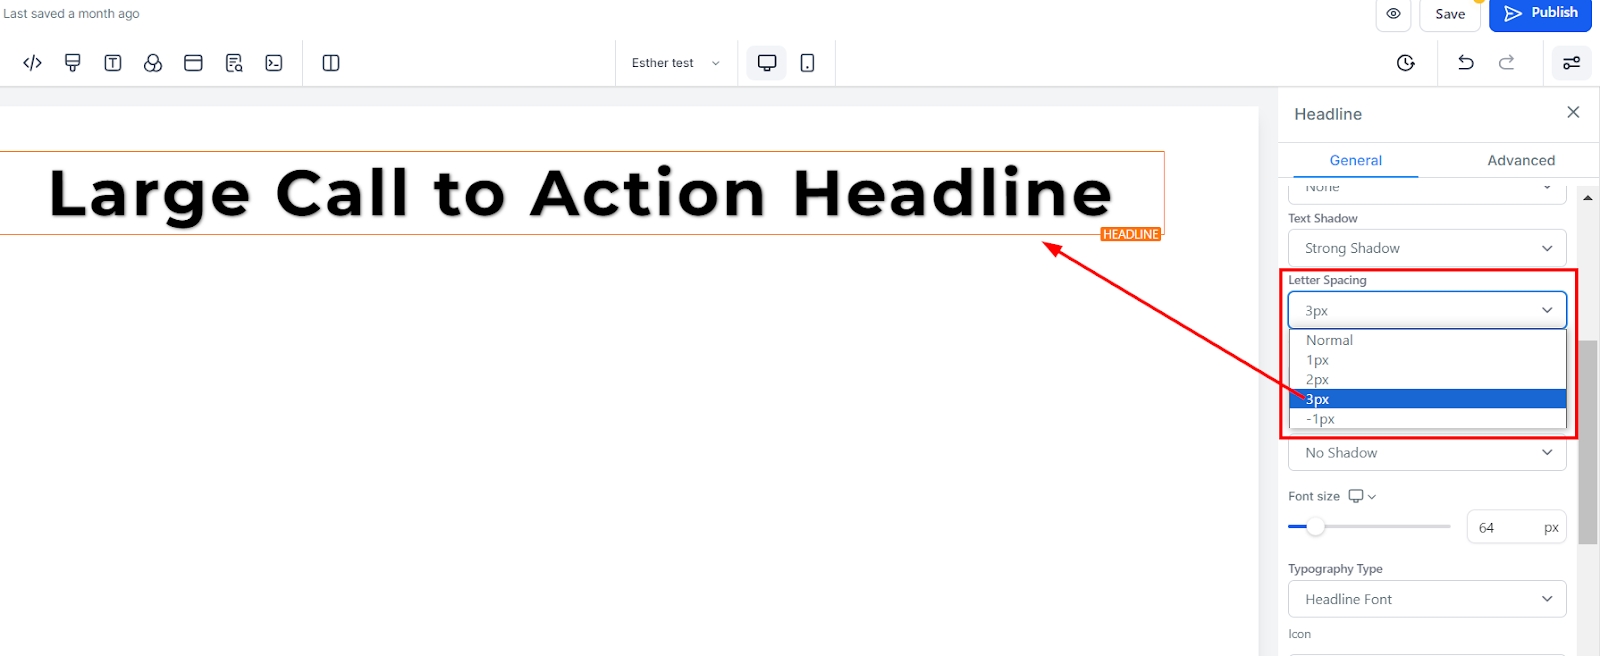Switch to mobile view

coord(808,63)
